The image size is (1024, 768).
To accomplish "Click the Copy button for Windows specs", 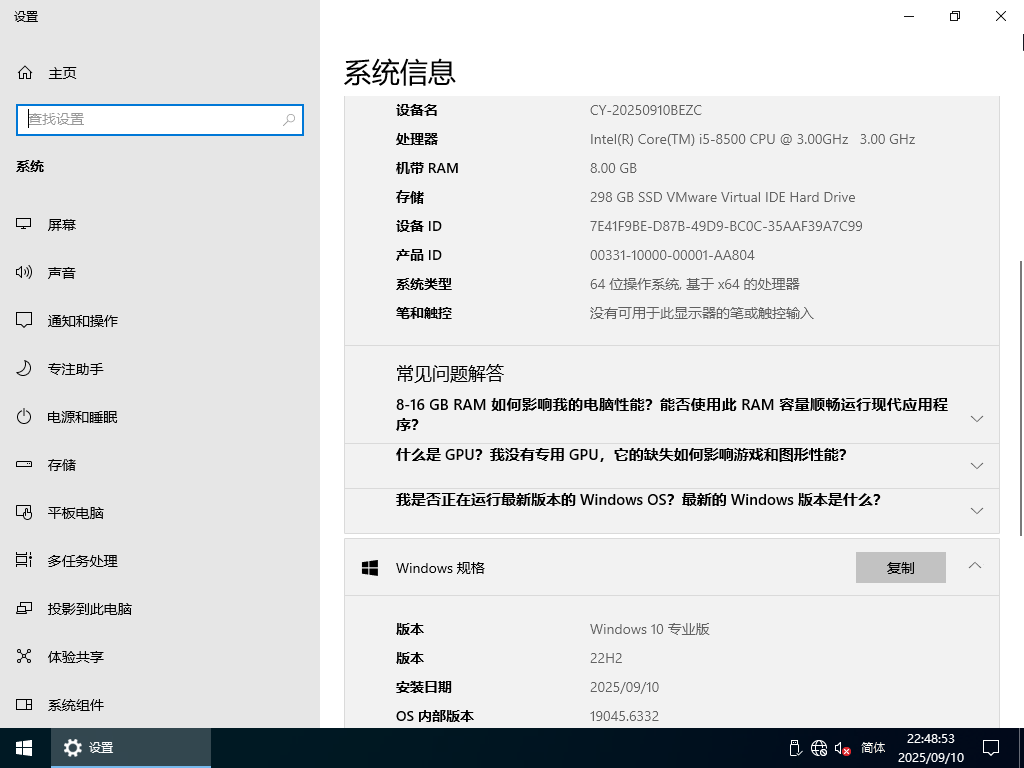I will (900, 567).
